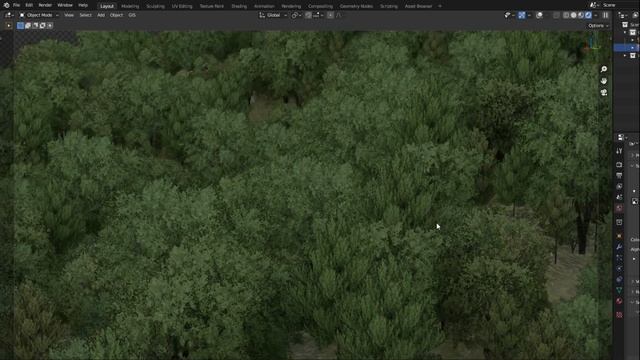This screenshot has height=360, width=640.
Task: Open the Scene properties tab icon
Action: [x=619, y=197]
